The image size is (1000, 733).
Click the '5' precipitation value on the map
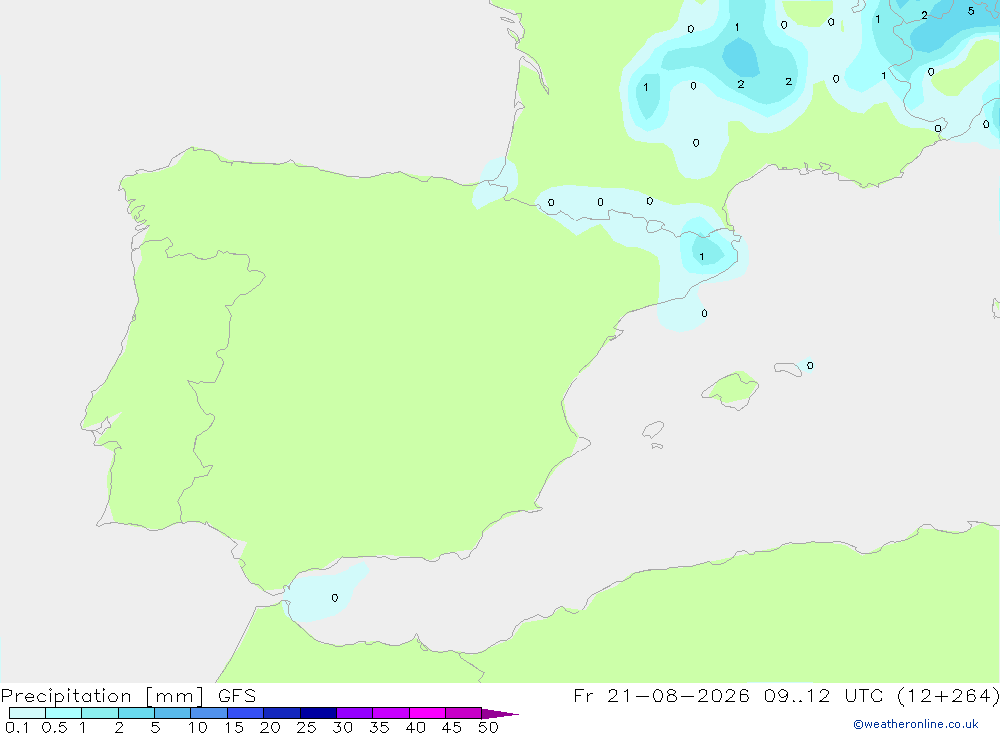971,11
